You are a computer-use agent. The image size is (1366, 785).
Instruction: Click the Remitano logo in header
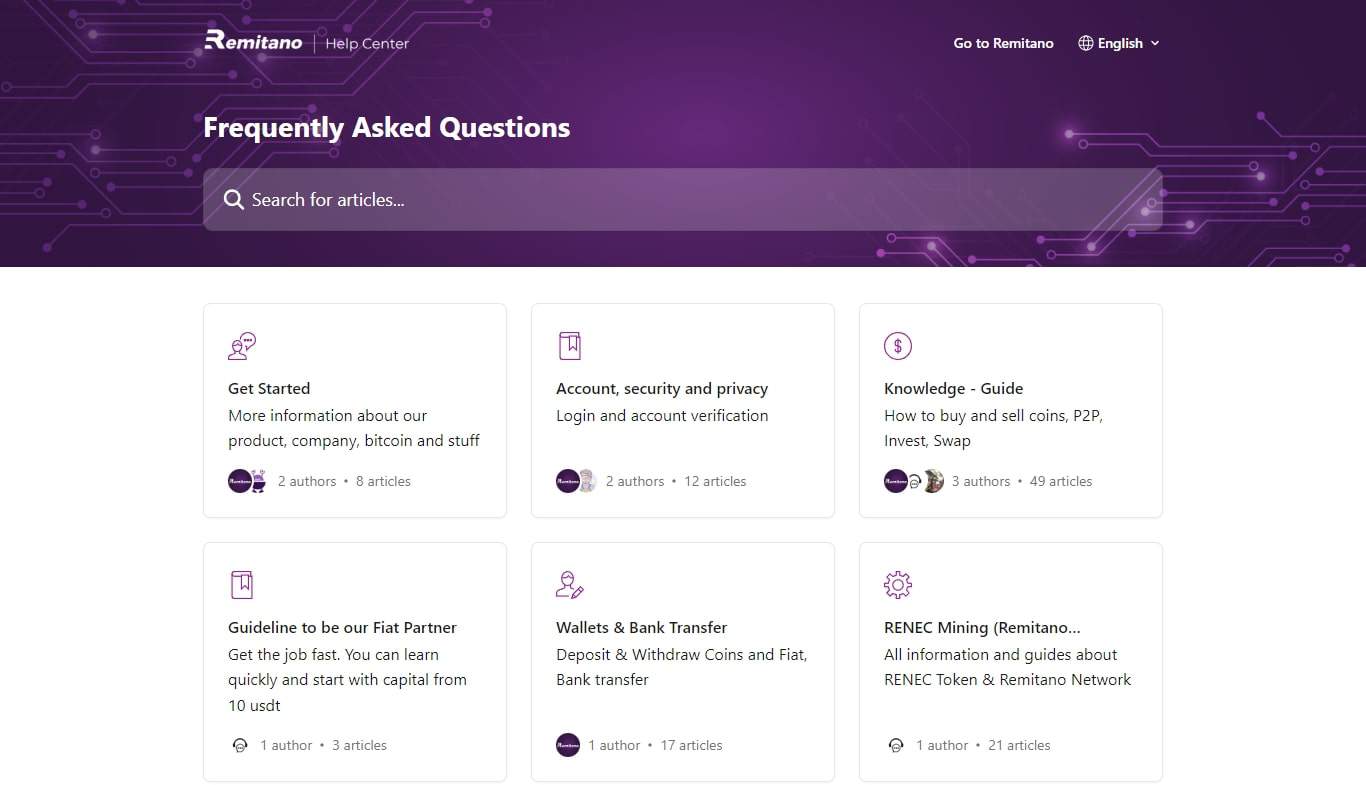pyautogui.click(x=253, y=41)
